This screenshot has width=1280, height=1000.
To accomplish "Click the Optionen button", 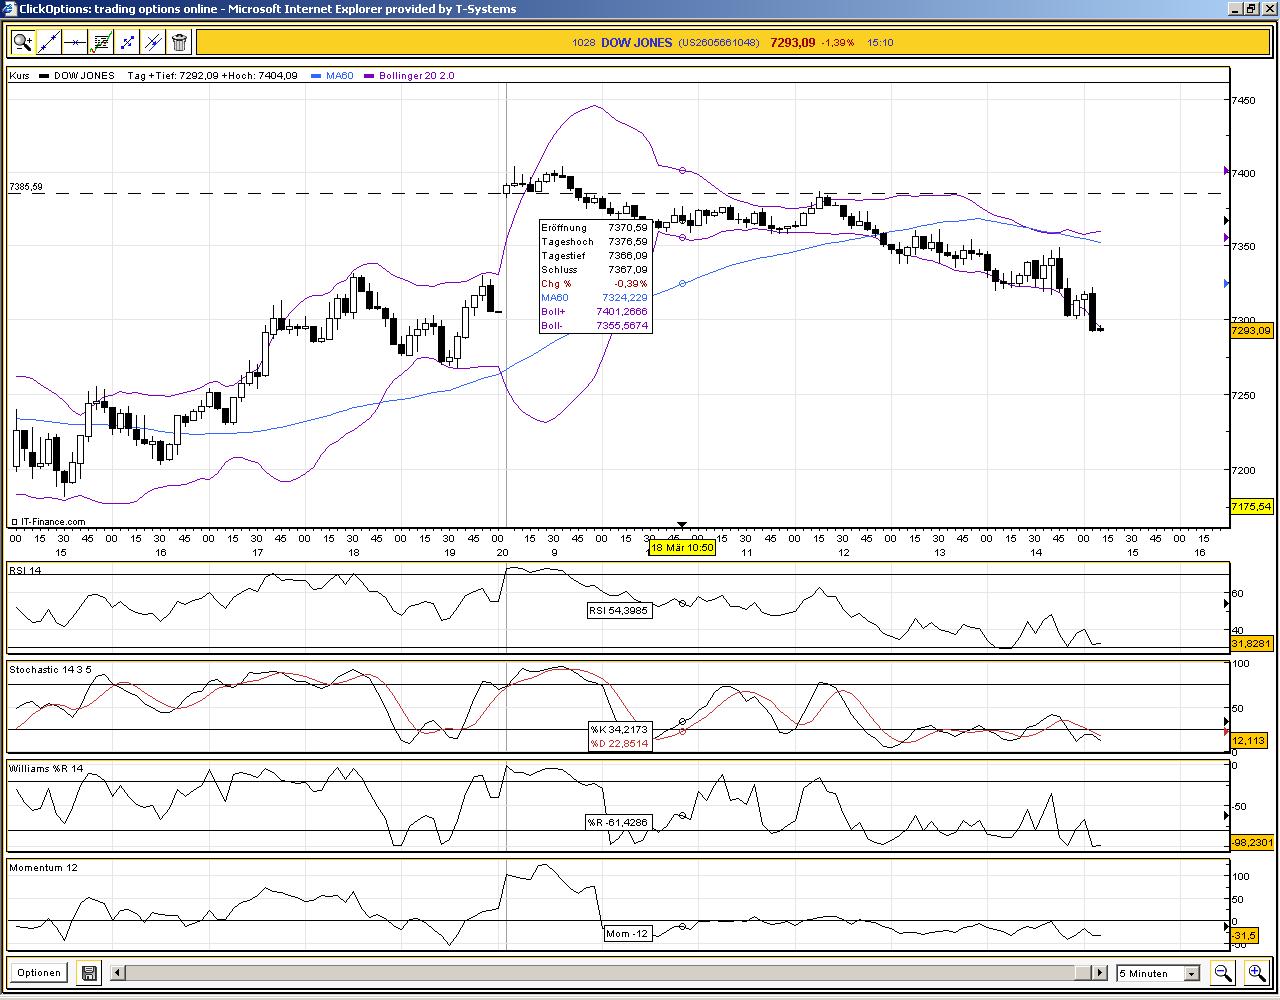I will coord(39,972).
